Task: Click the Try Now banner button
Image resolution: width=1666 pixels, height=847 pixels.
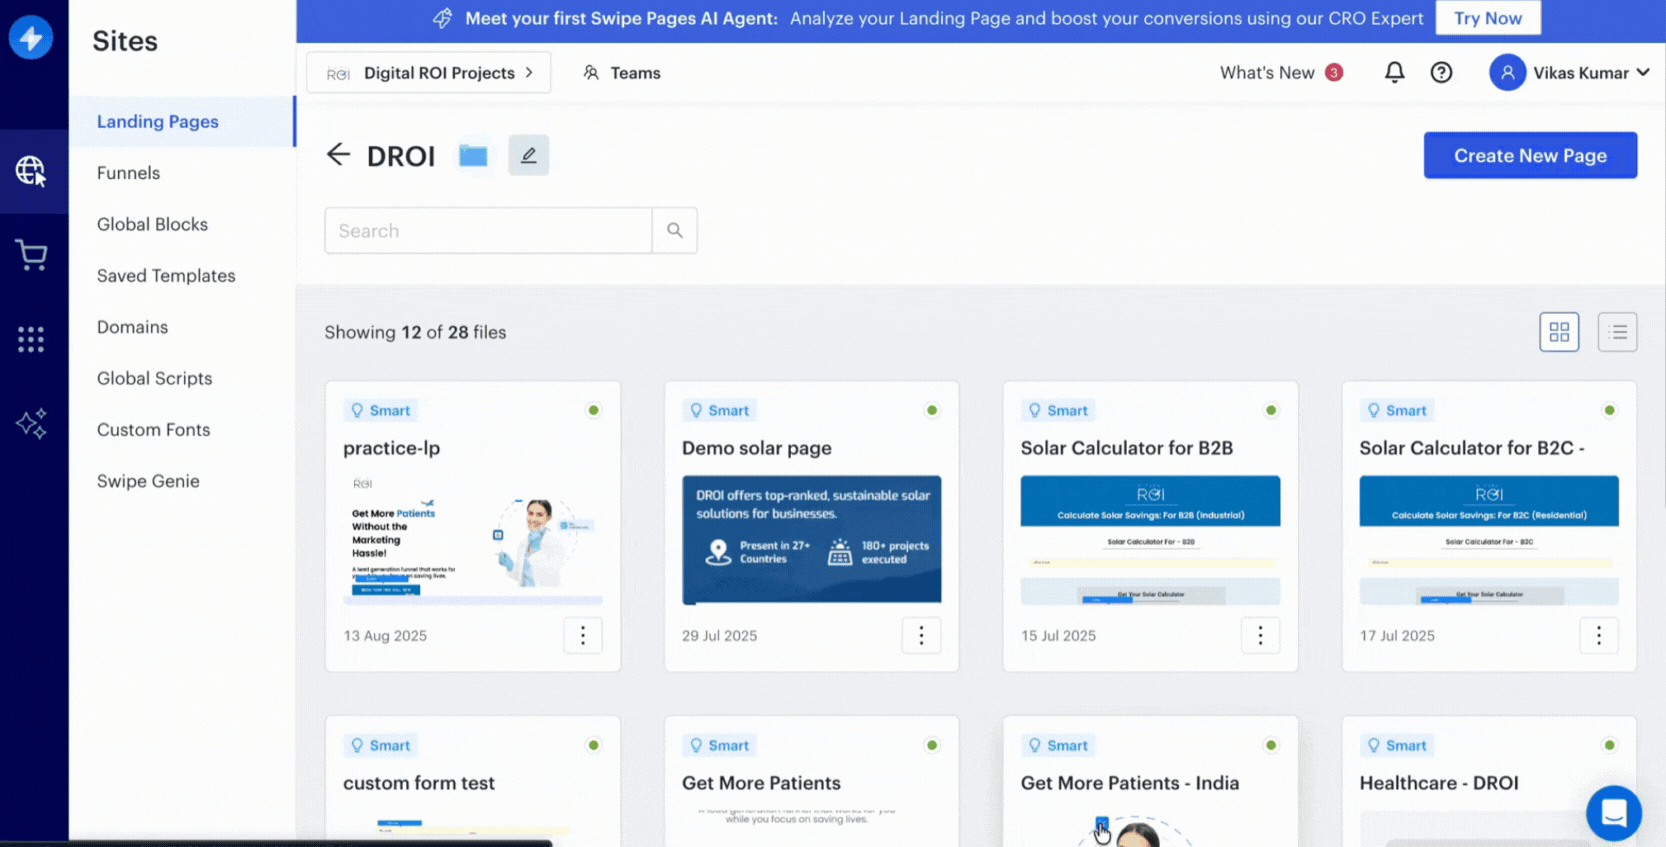Action: click(x=1488, y=18)
